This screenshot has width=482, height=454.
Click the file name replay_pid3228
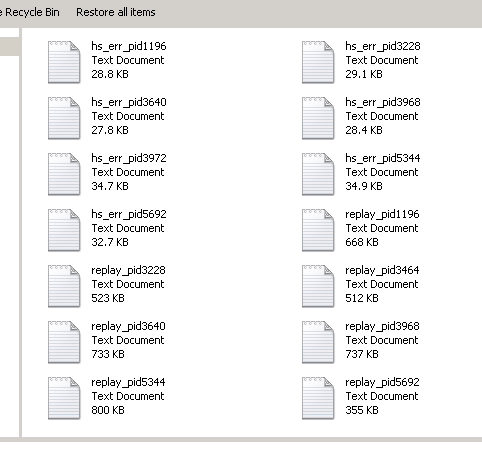coord(128,270)
